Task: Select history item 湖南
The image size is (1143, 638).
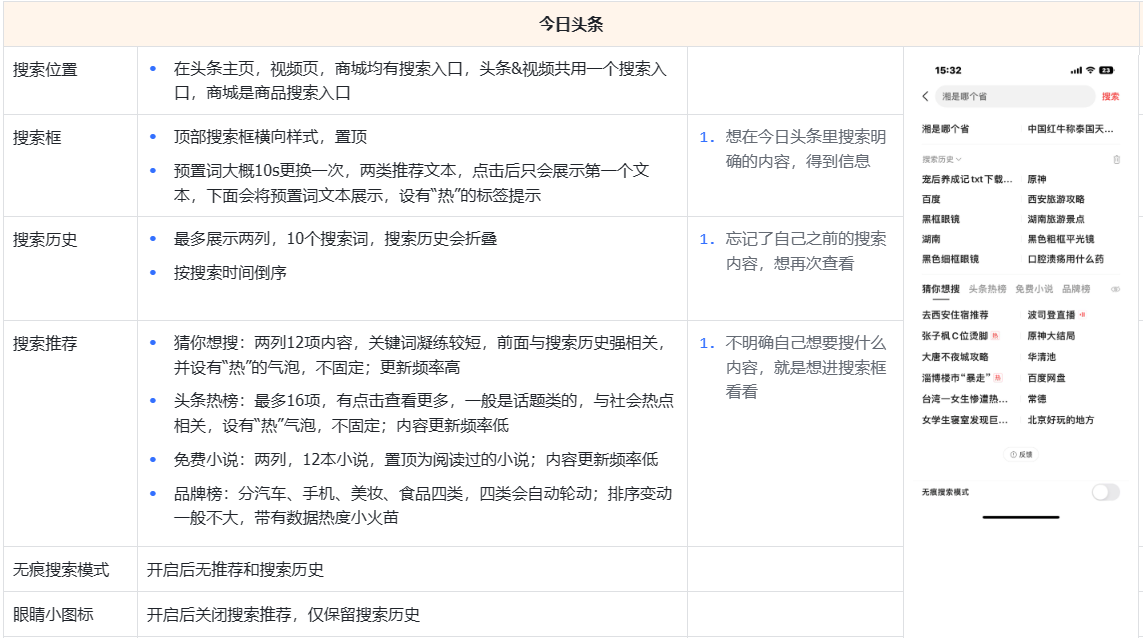Action: pyautogui.click(x=931, y=238)
